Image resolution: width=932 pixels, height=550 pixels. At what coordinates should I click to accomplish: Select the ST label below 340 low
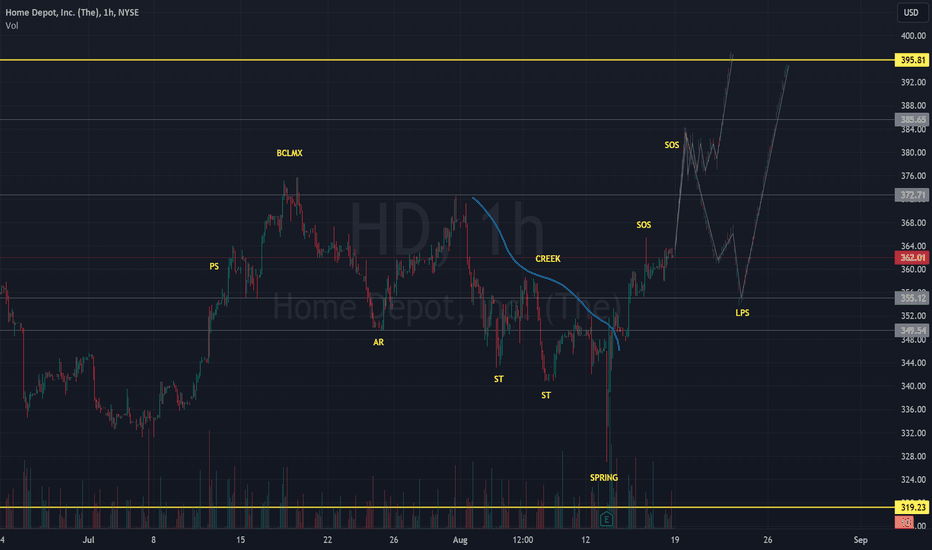tap(546, 395)
